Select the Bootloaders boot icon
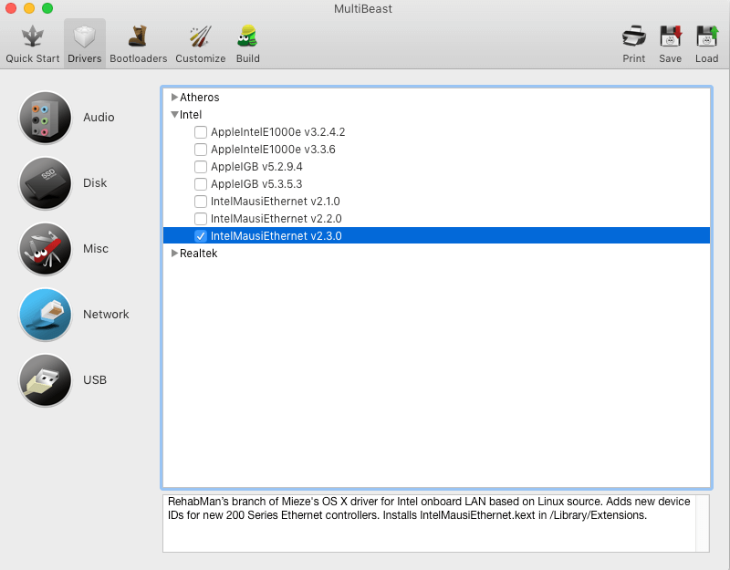Viewport: 730px width, 570px height. pyautogui.click(x=137, y=37)
